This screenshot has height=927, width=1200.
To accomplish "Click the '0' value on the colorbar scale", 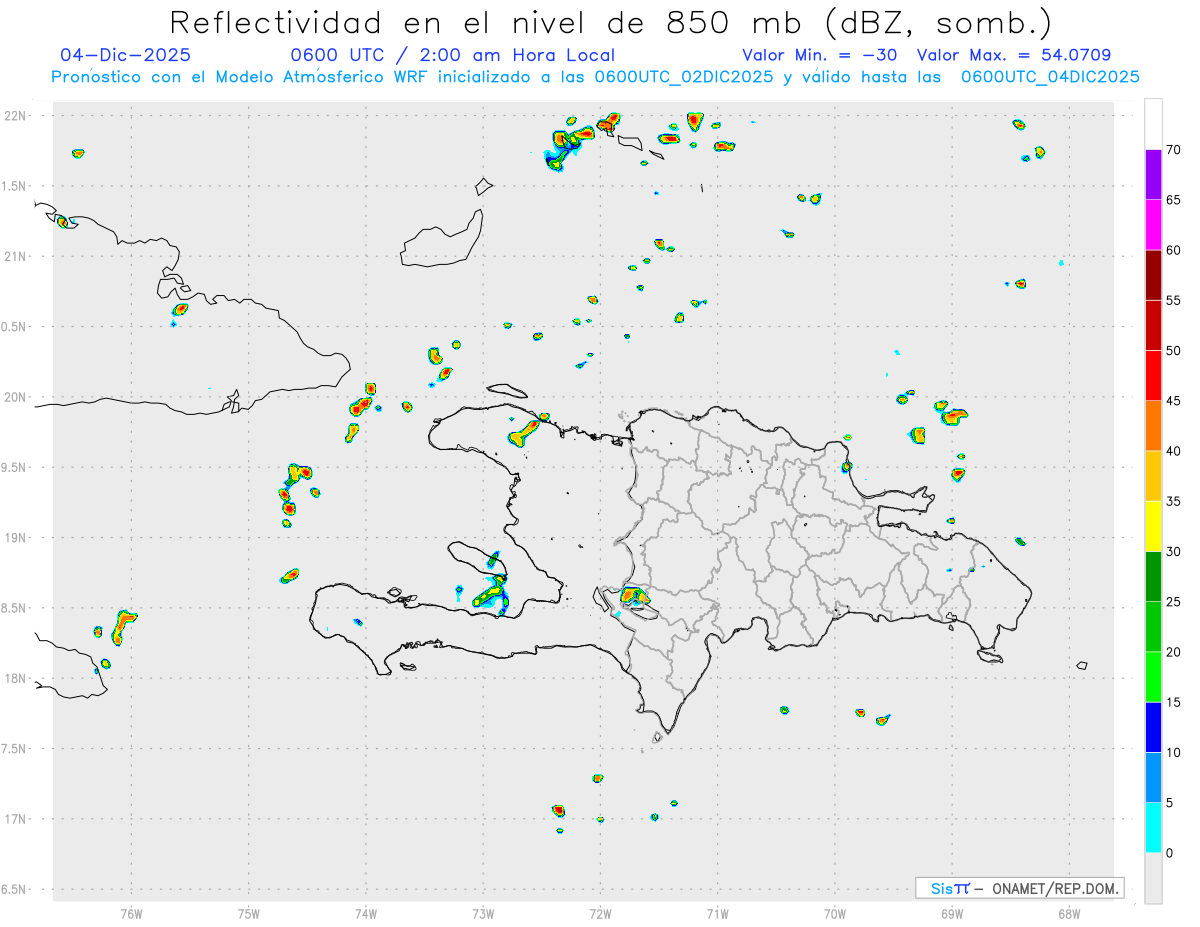I will point(1170,853).
